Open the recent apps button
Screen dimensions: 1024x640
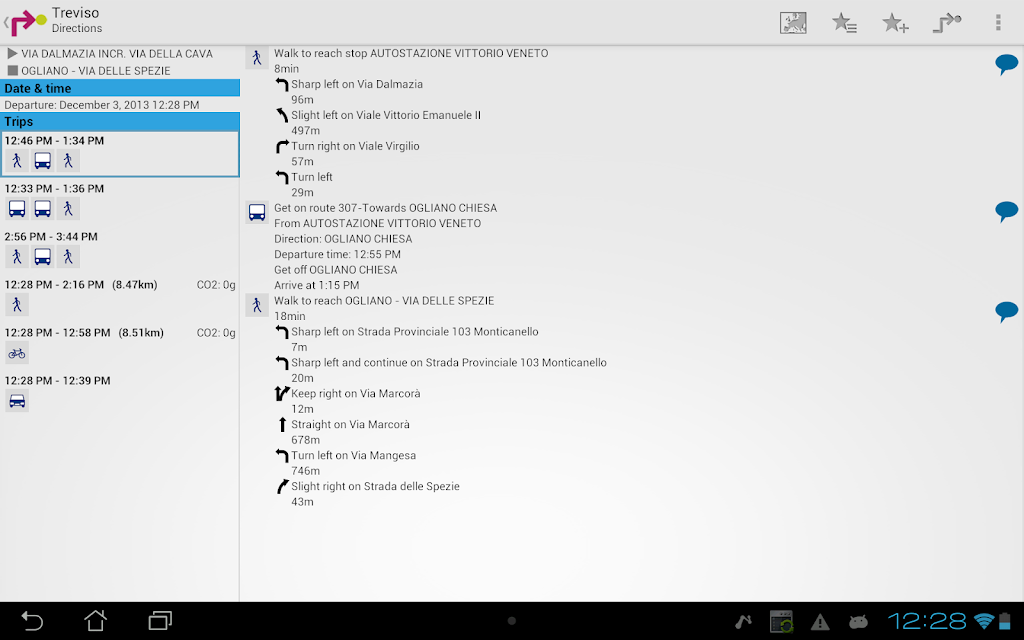point(160,620)
